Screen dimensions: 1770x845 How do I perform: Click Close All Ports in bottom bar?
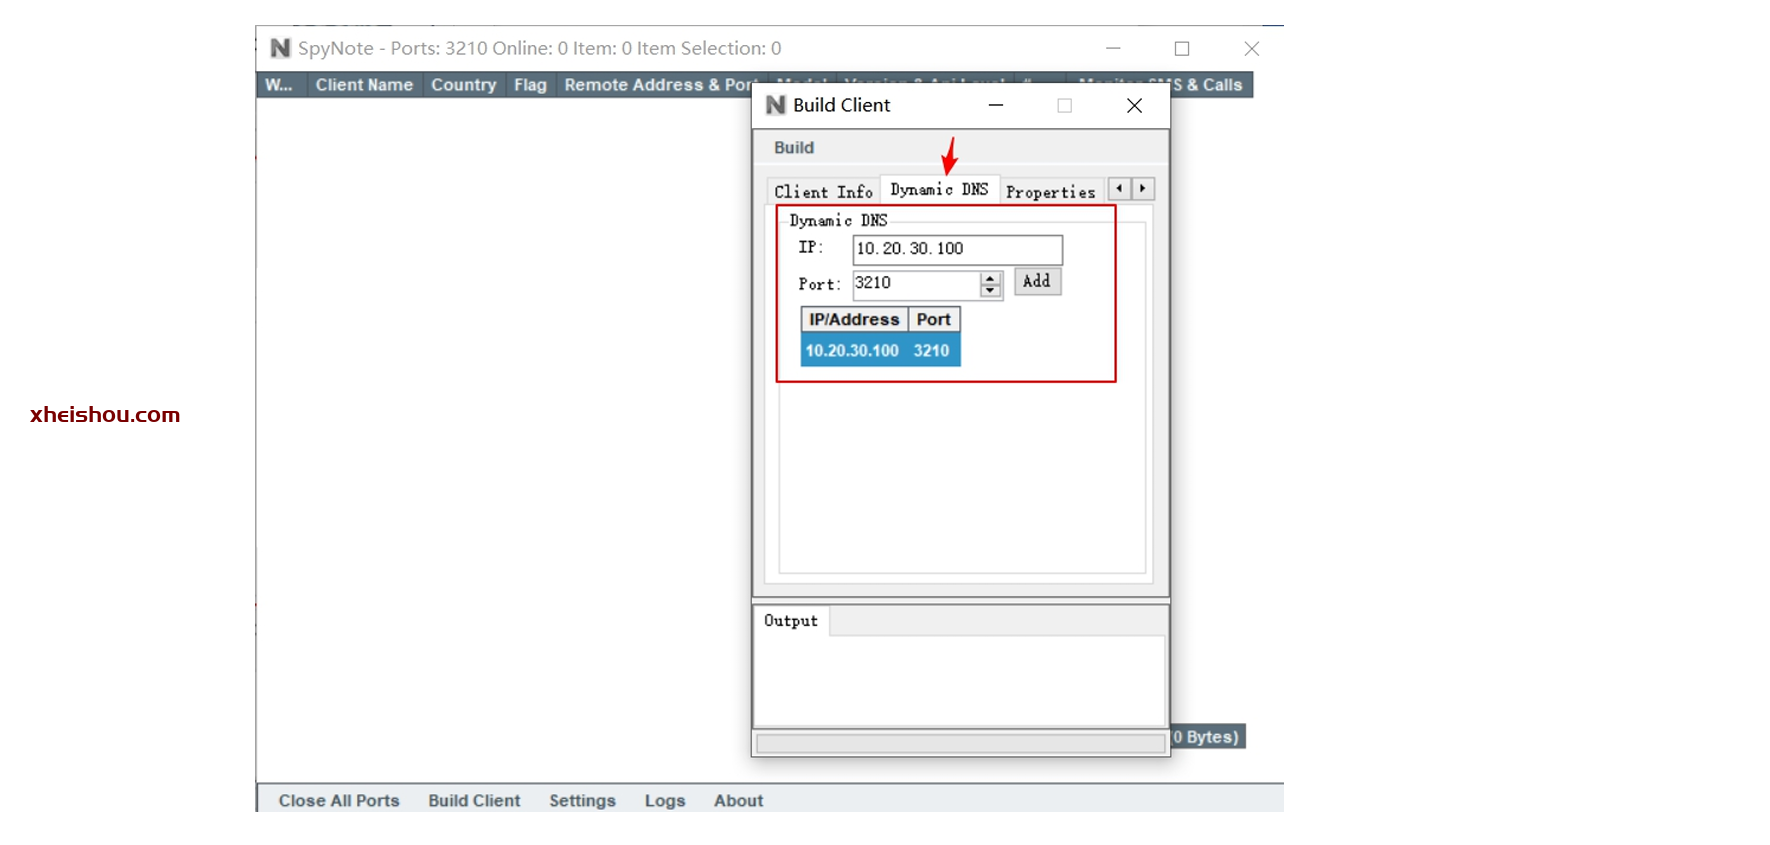(339, 800)
